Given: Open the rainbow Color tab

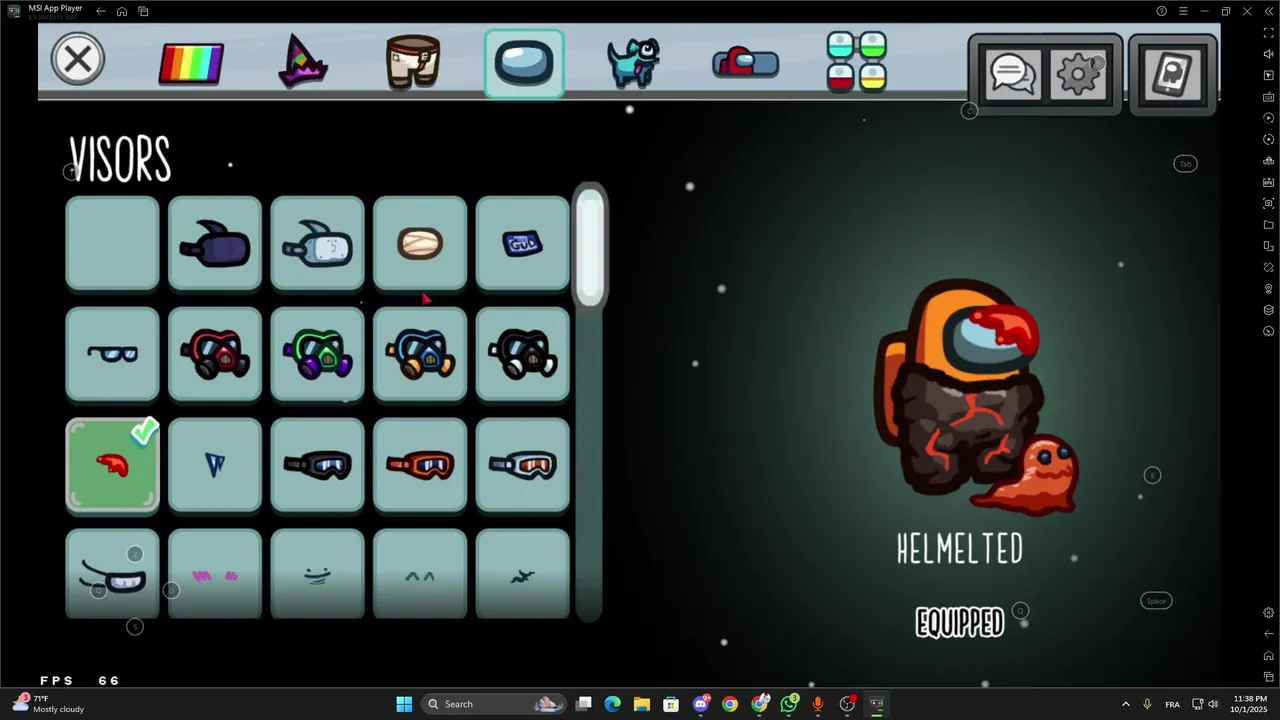Looking at the screenshot, I should 191,62.
